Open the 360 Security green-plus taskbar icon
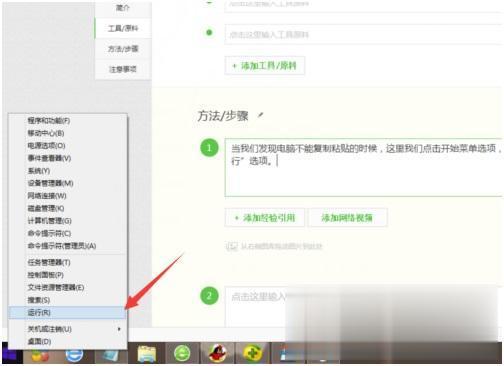Screen dimensions: 504x366 coord(253,353)
